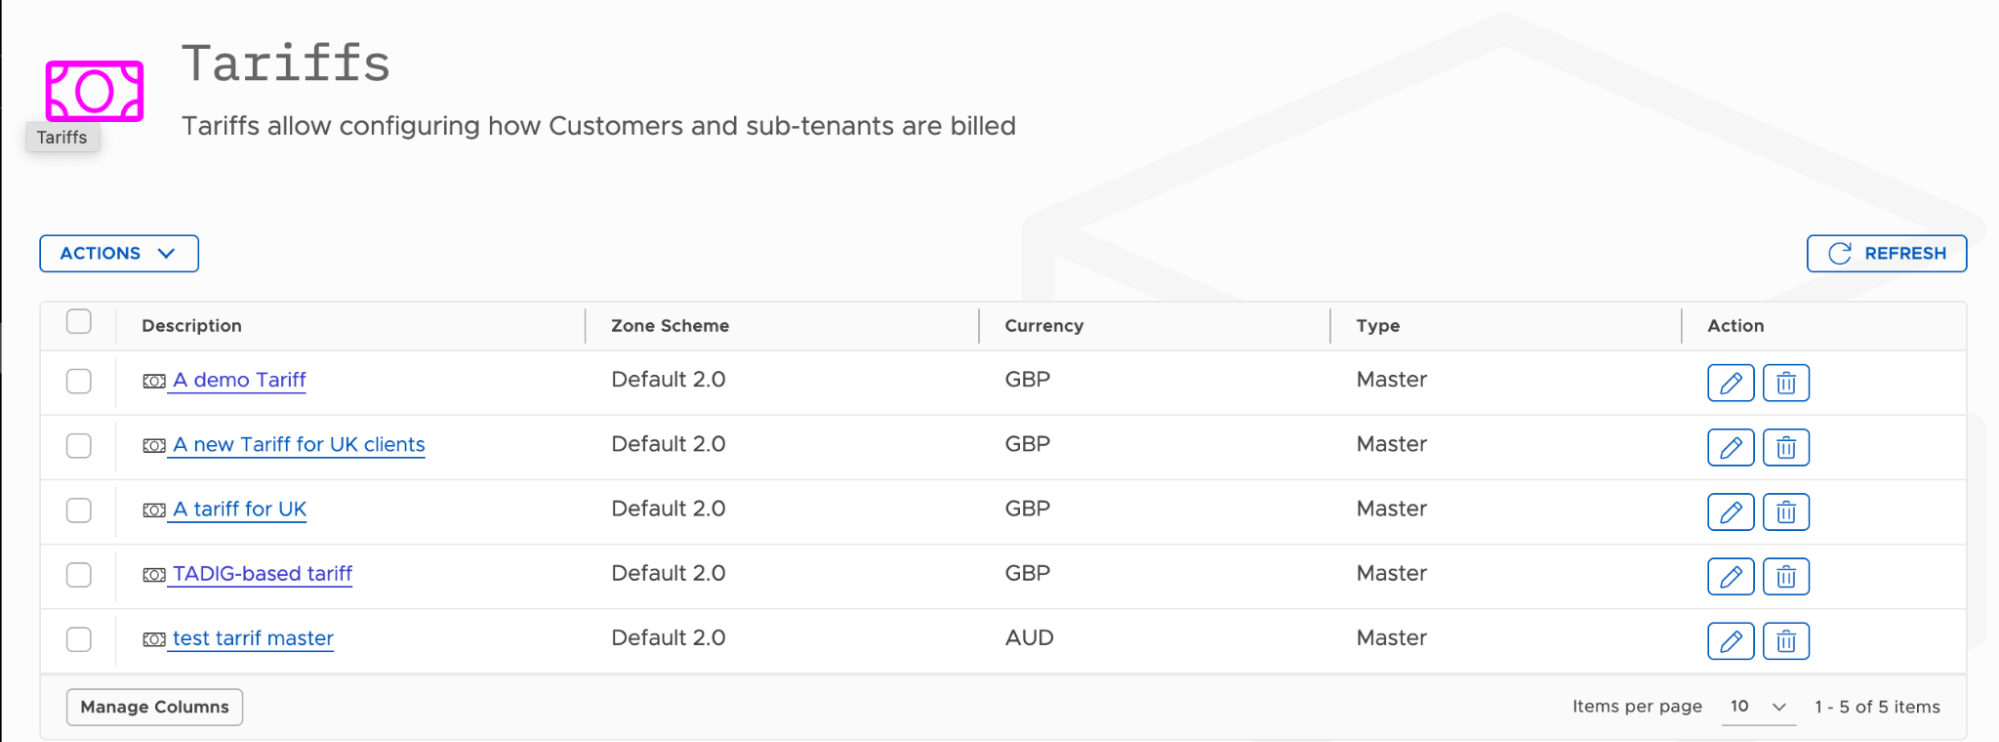The height and width of the screenshot is (742, 1999).
Task: Edit the 'A demo Tariff' row
Action: click(x=1730, y=383)
